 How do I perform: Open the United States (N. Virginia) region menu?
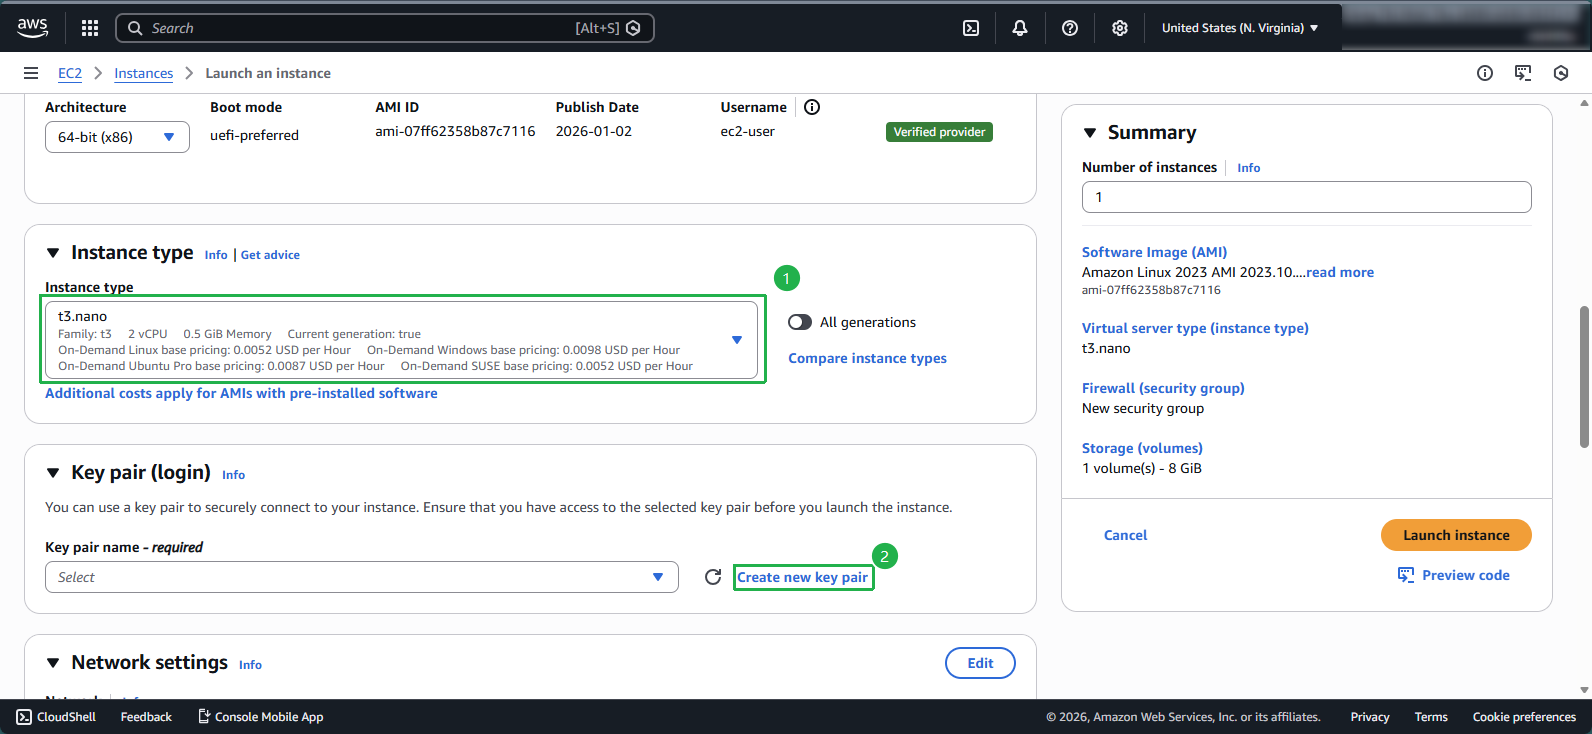tap(1240, 28)
